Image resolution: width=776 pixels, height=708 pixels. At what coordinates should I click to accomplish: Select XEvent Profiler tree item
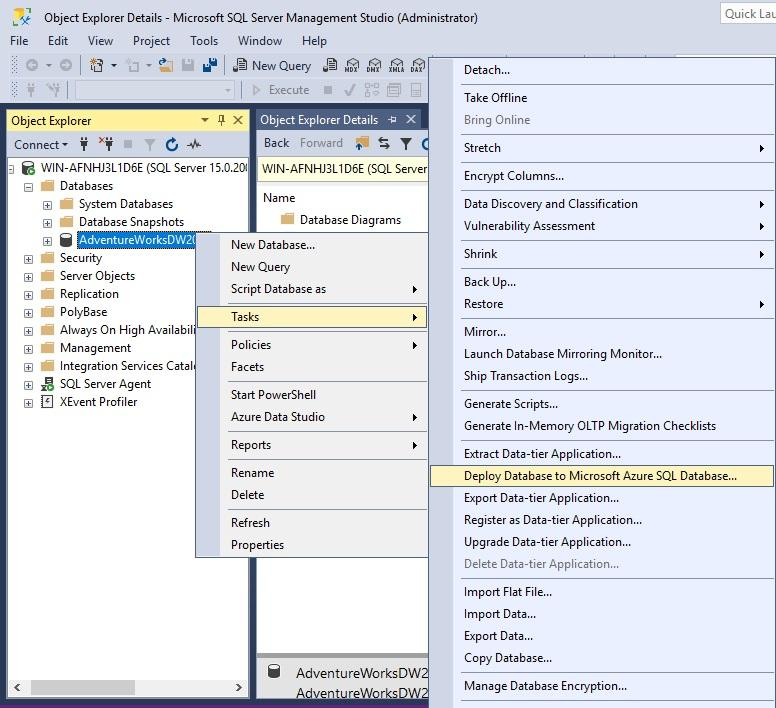[x=98, y=402]
